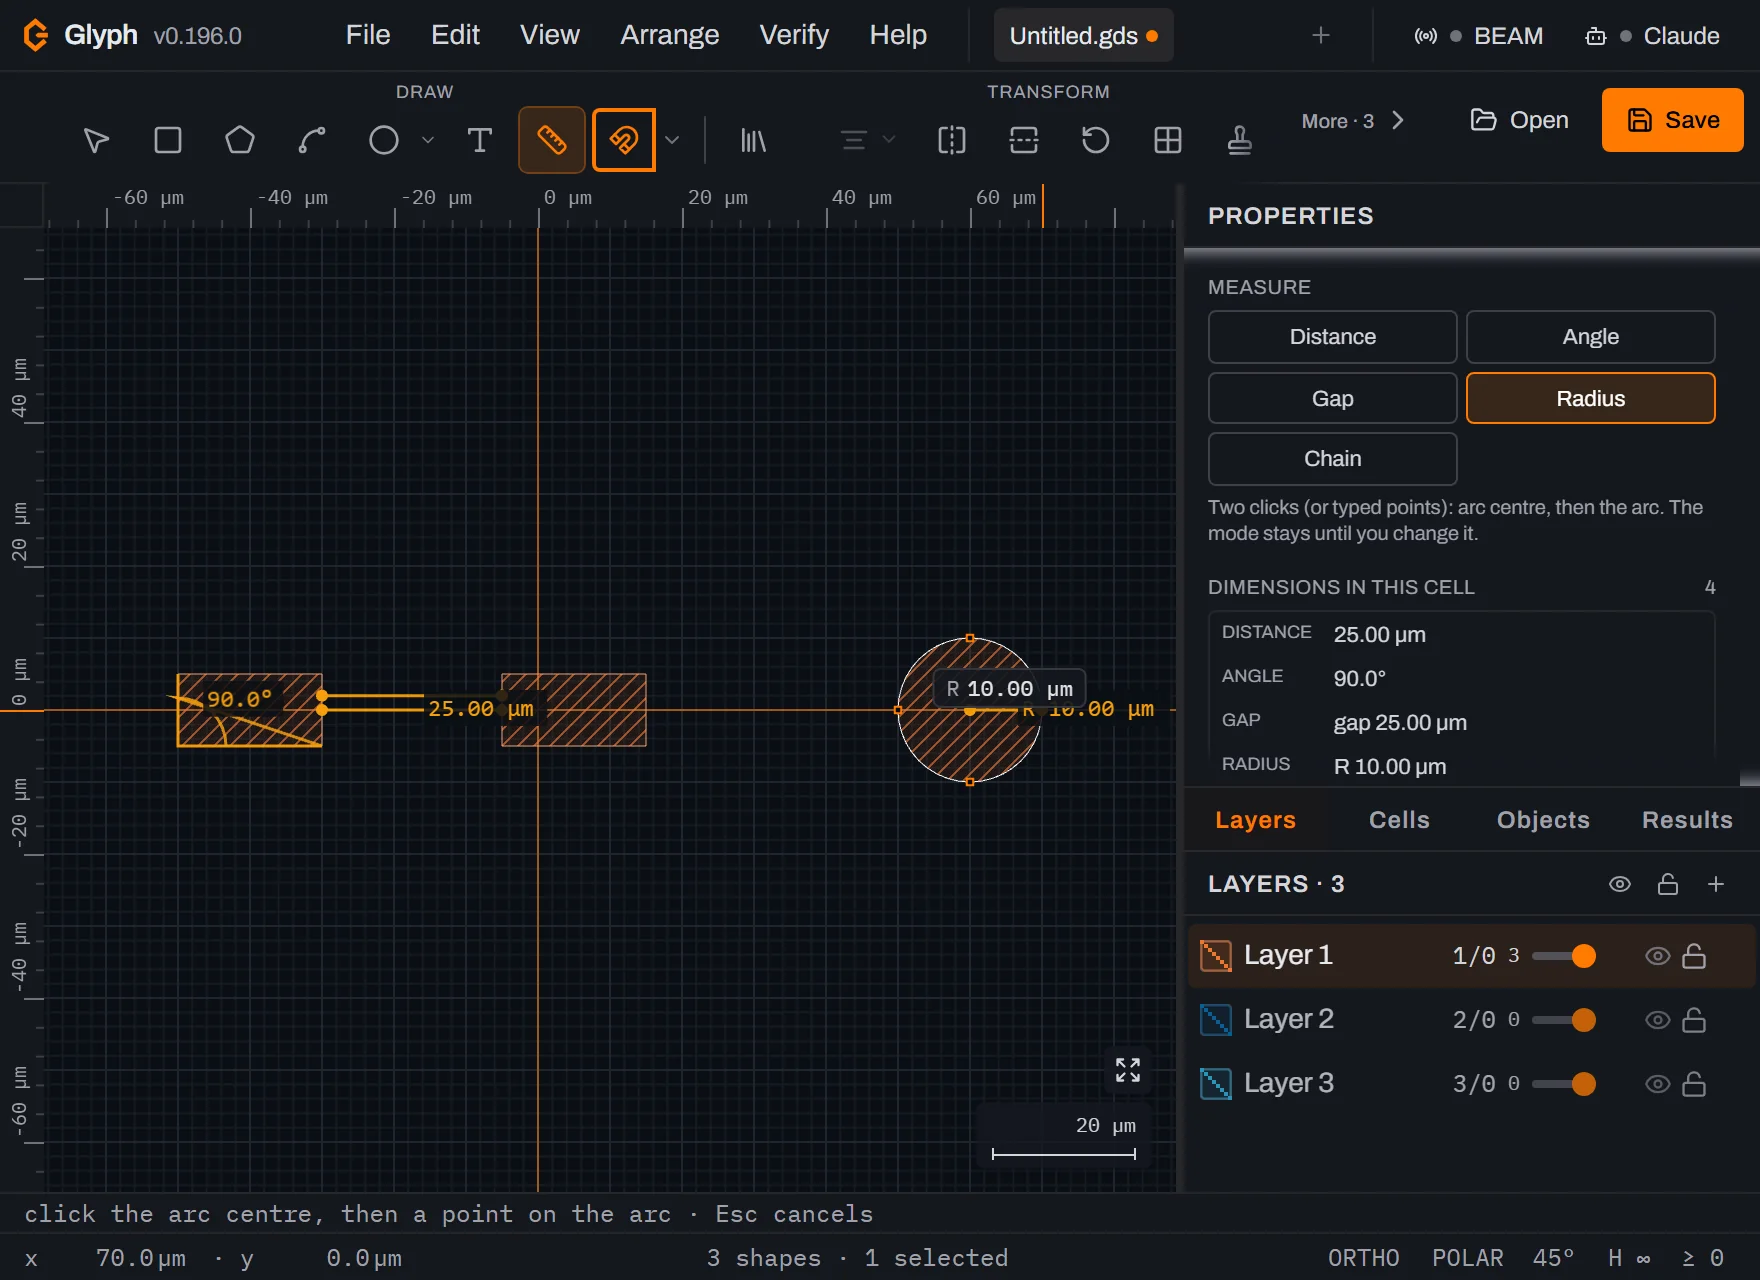Lock Layer 3 with its padlock icon

pos(1694,1084)
